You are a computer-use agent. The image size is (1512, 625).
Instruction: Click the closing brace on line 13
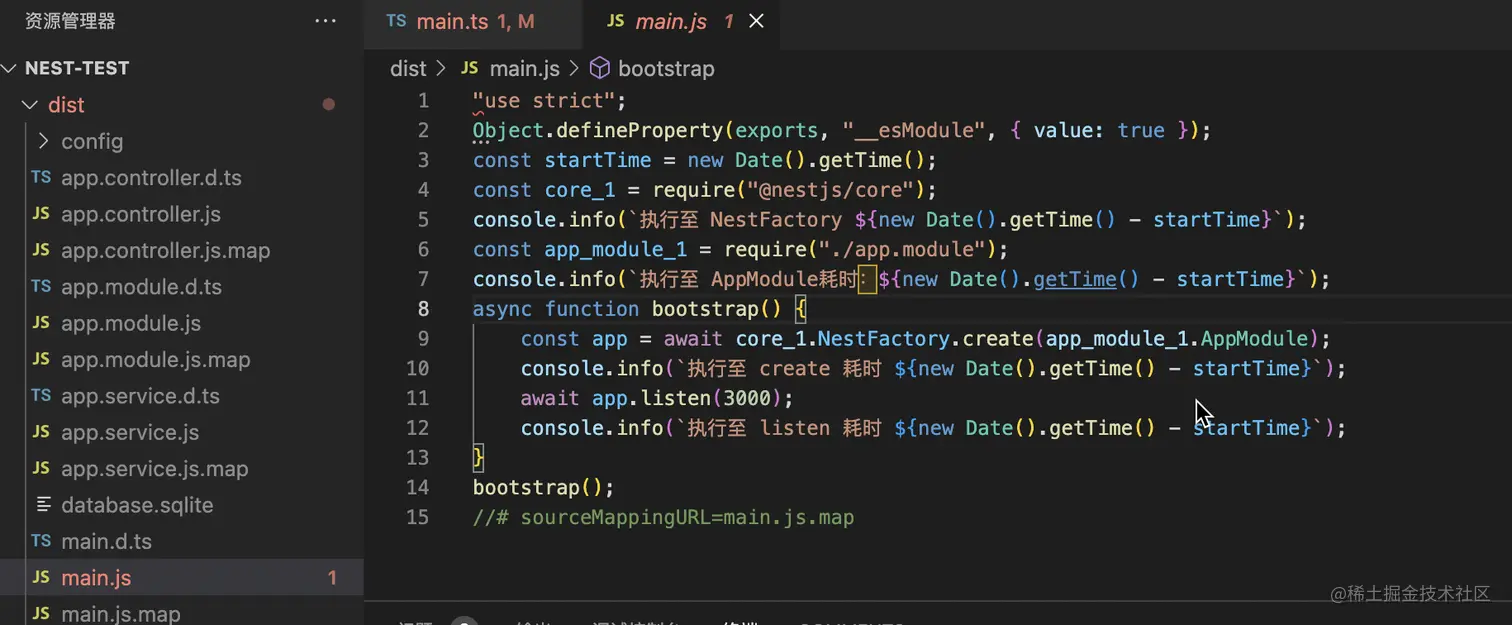(x=478, y=457)
